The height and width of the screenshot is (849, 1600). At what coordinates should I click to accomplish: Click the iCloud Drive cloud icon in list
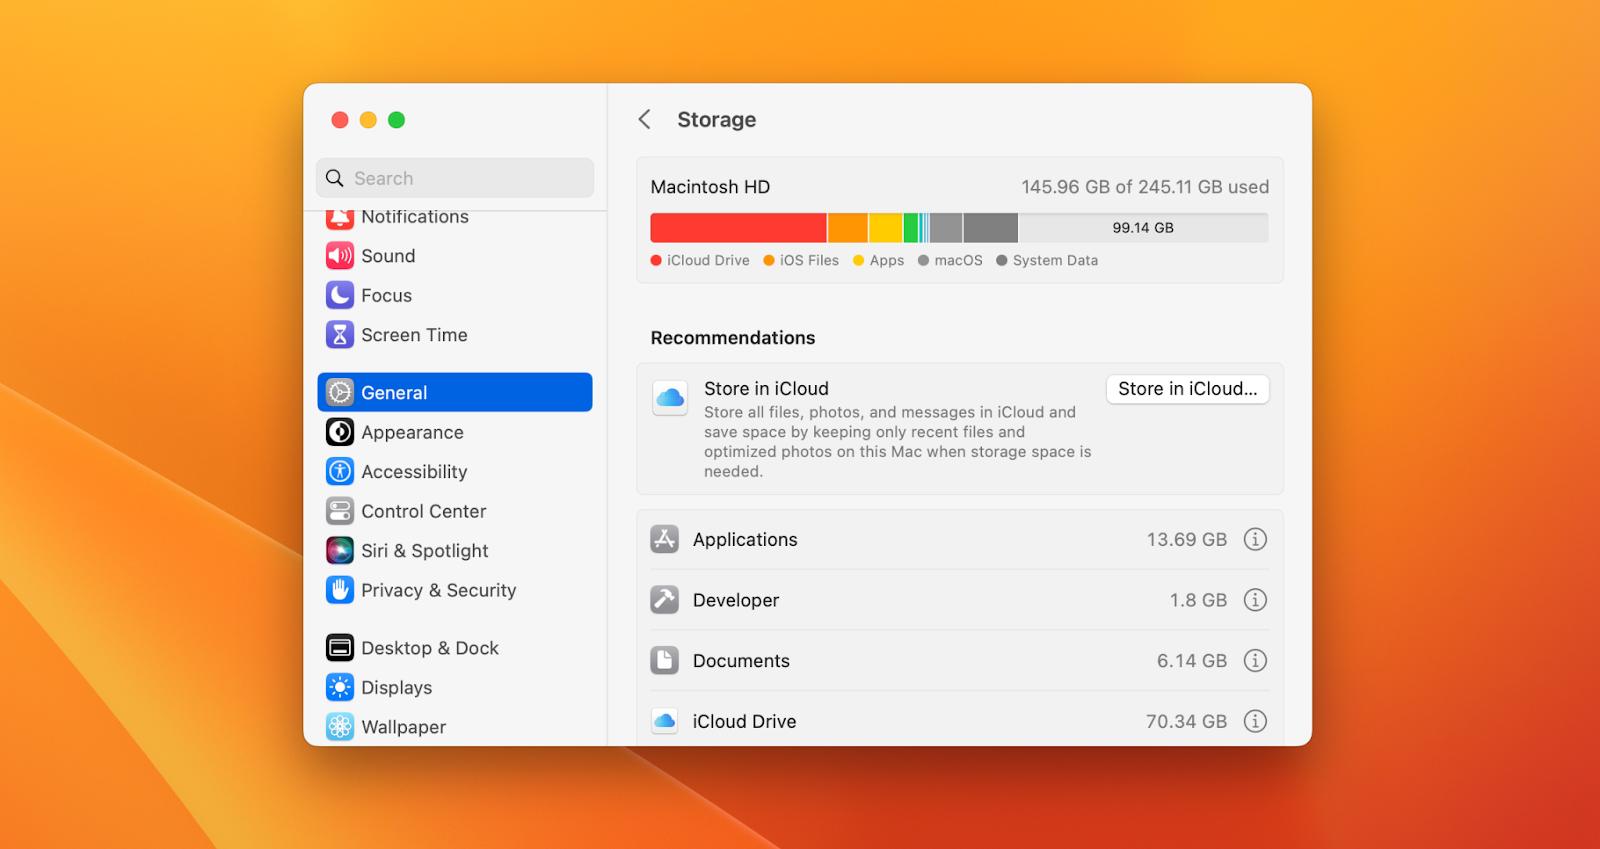665,721
